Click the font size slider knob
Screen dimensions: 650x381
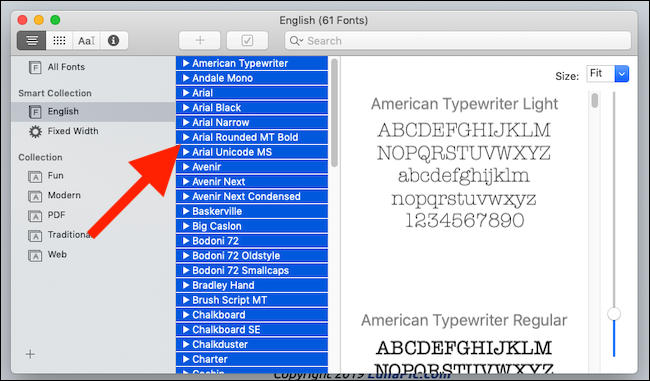(614, 314)
